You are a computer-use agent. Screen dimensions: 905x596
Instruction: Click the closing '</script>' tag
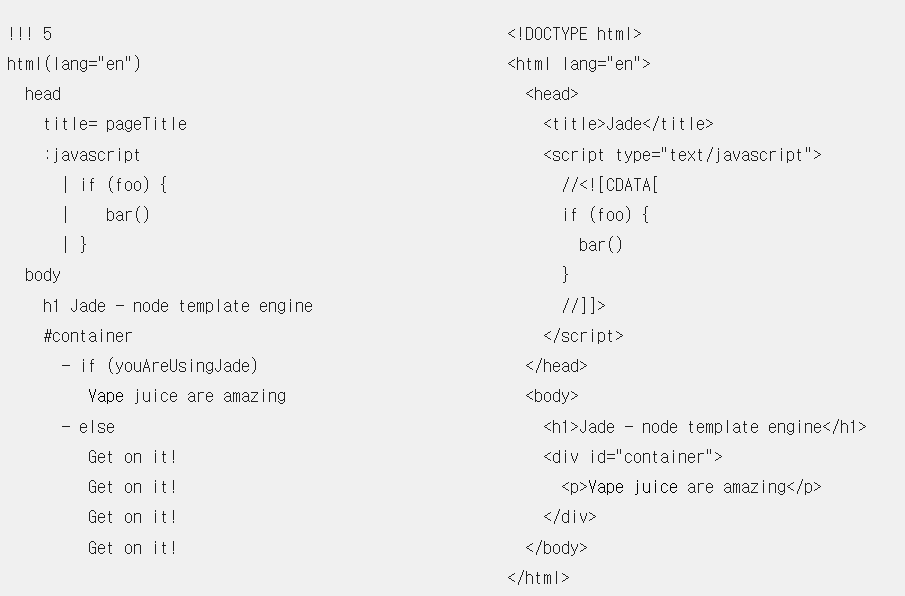[x=584, y=336]
